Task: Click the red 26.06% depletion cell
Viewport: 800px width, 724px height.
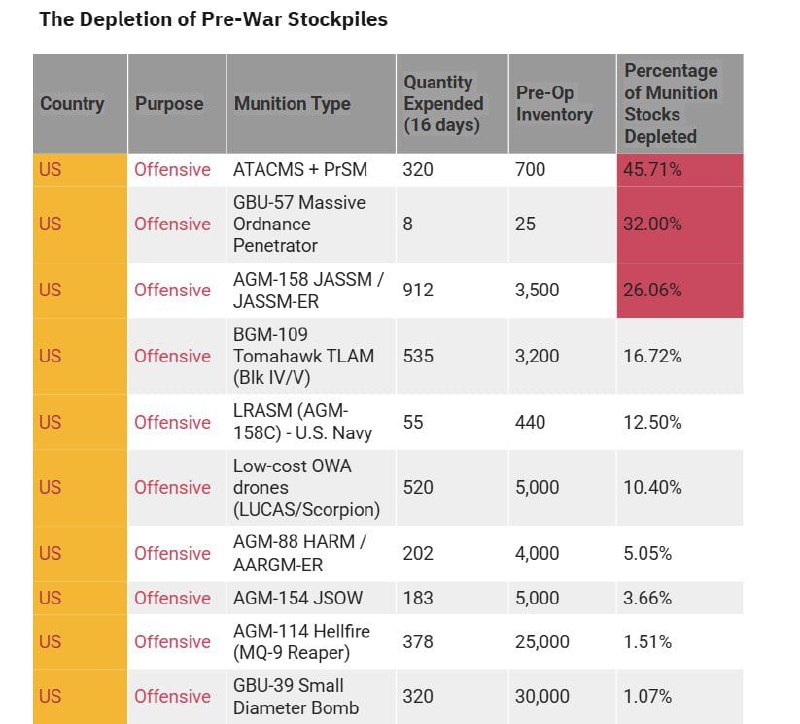Action: (679, 290)
